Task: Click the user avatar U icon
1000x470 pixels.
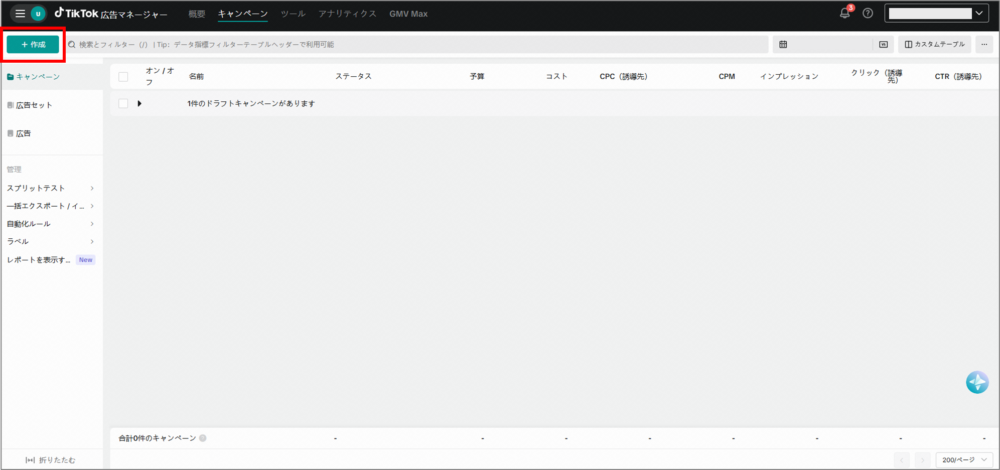Action: [x=38, y=14]
